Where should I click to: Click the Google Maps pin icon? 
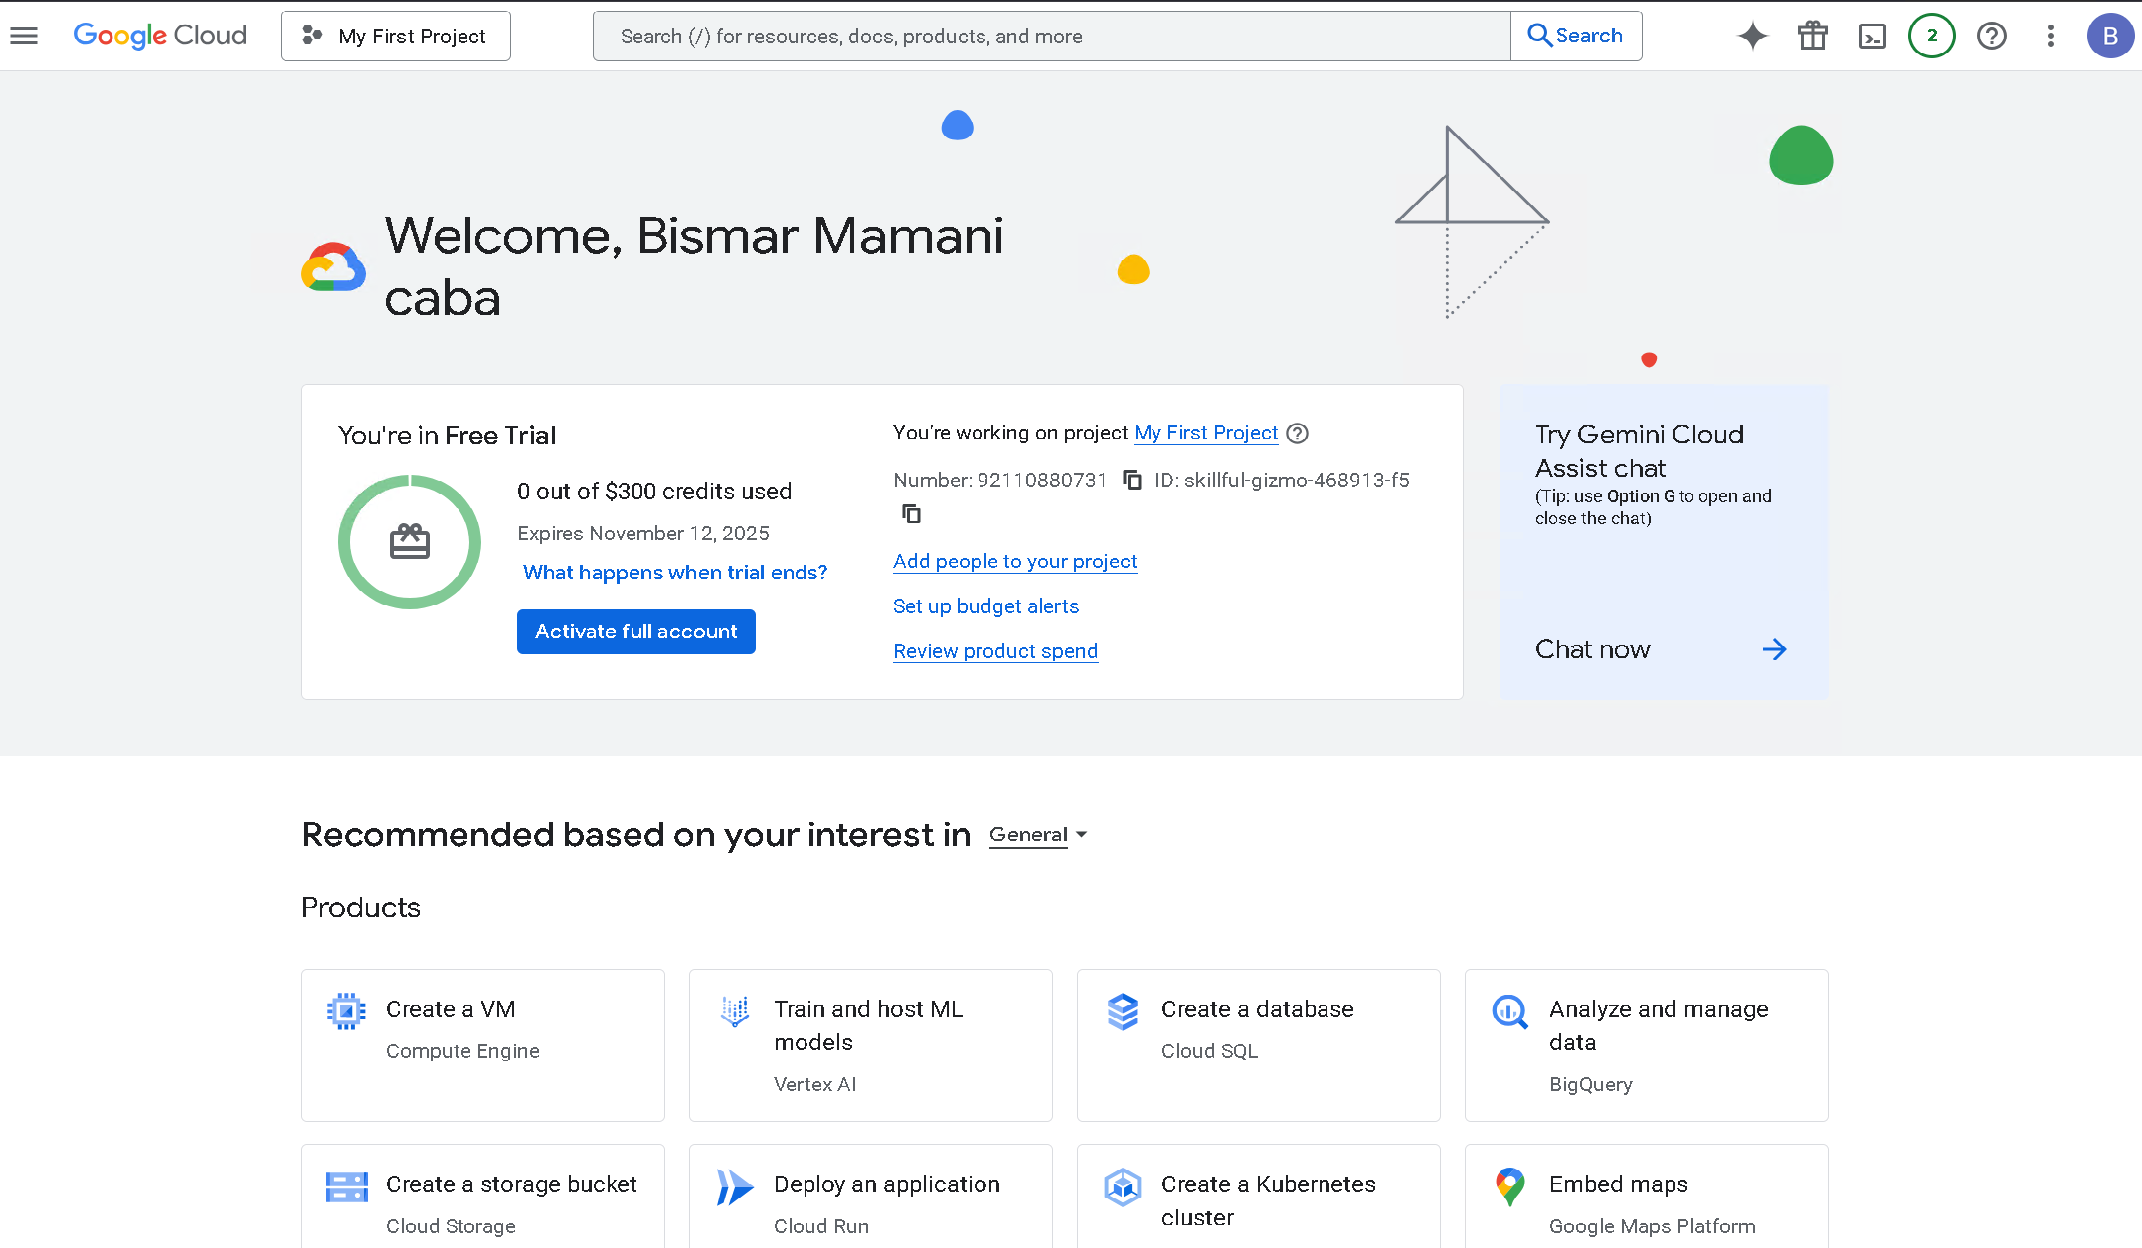coord(1510,1187)
